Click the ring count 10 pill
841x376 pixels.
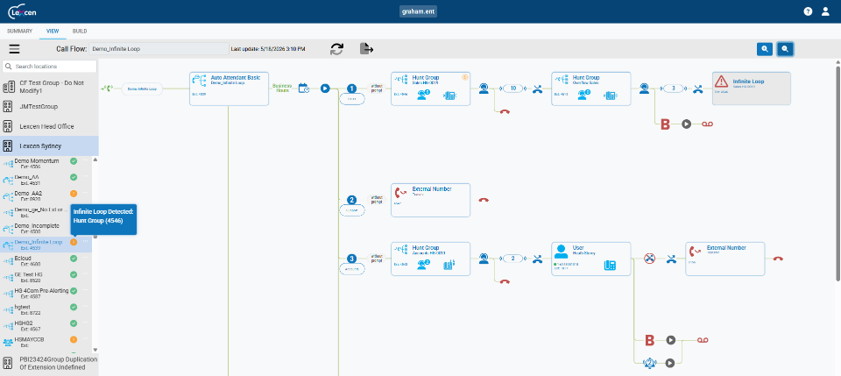coord(513,89)
